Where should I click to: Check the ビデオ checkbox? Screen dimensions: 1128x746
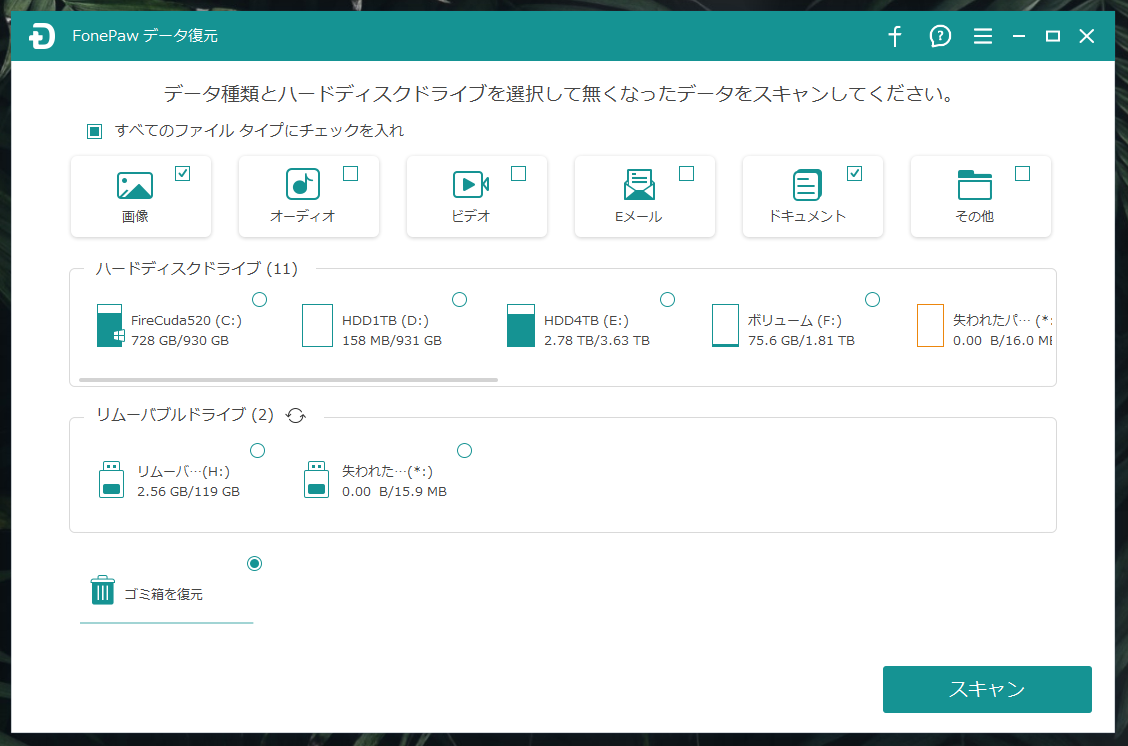coord(519,173)
